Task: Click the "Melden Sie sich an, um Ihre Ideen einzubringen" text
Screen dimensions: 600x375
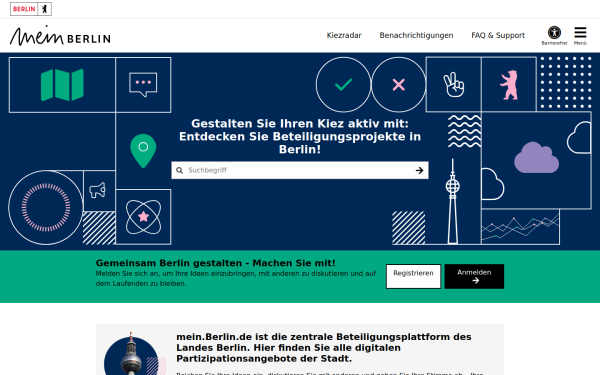Action: [x=236, y=279]
